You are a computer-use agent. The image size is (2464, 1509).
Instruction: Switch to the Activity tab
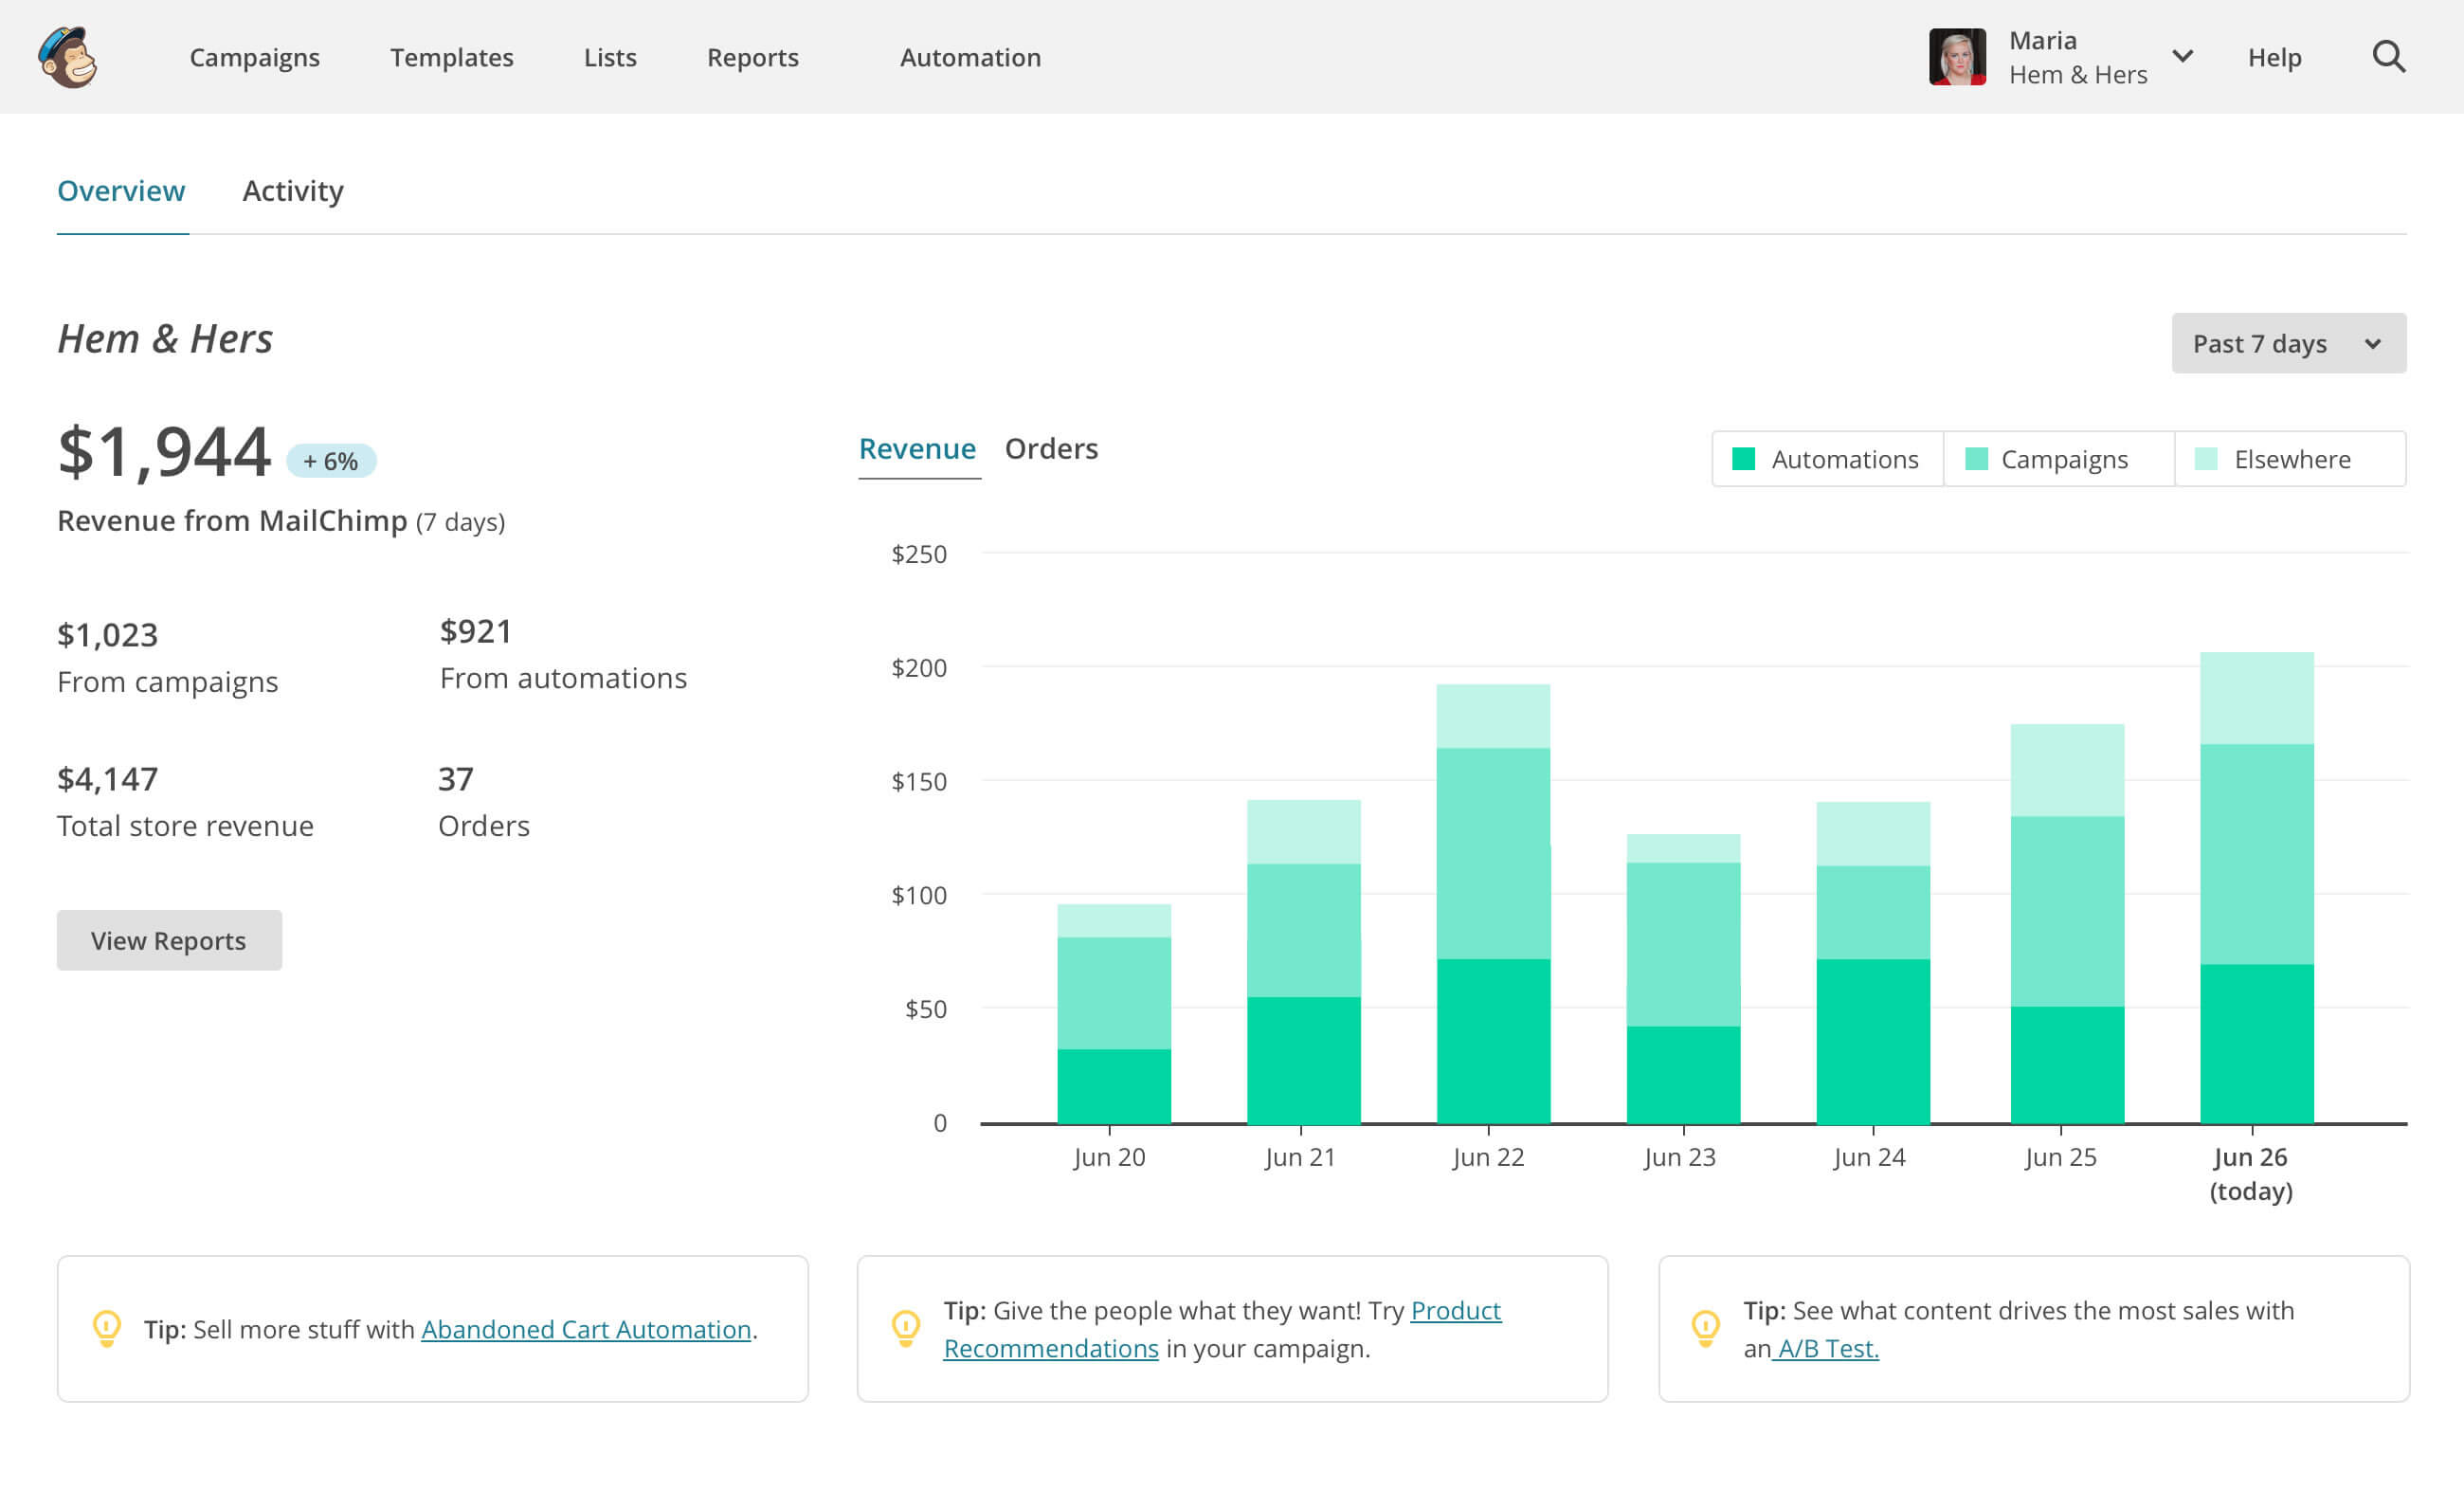click(x=292, y=191)
